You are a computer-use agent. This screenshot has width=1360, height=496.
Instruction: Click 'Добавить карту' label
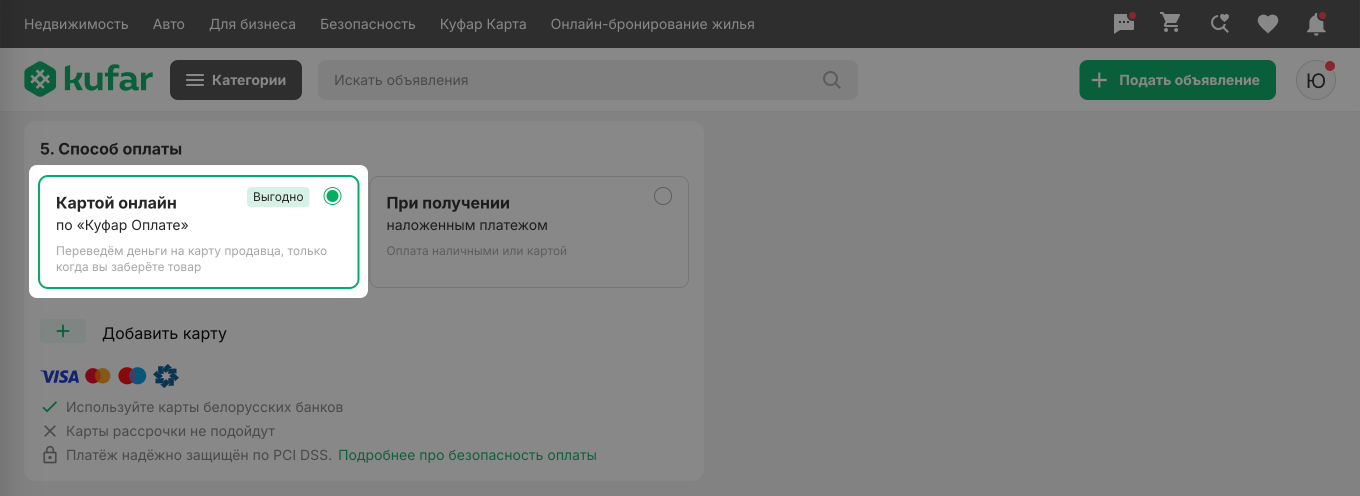(165, 333)
